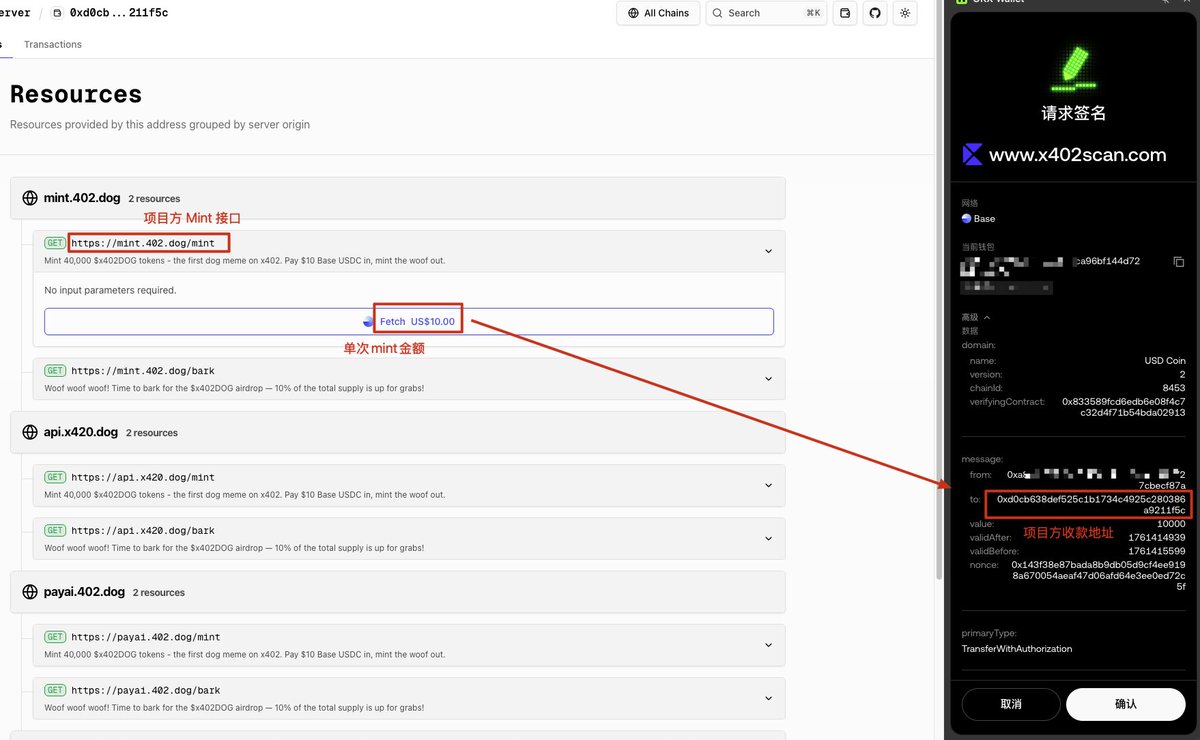Click the GET badge of payai.402.dog/mint
The height and width of the screenshot is (740, 1200).
pyautogui.click(x=55, y=637)
